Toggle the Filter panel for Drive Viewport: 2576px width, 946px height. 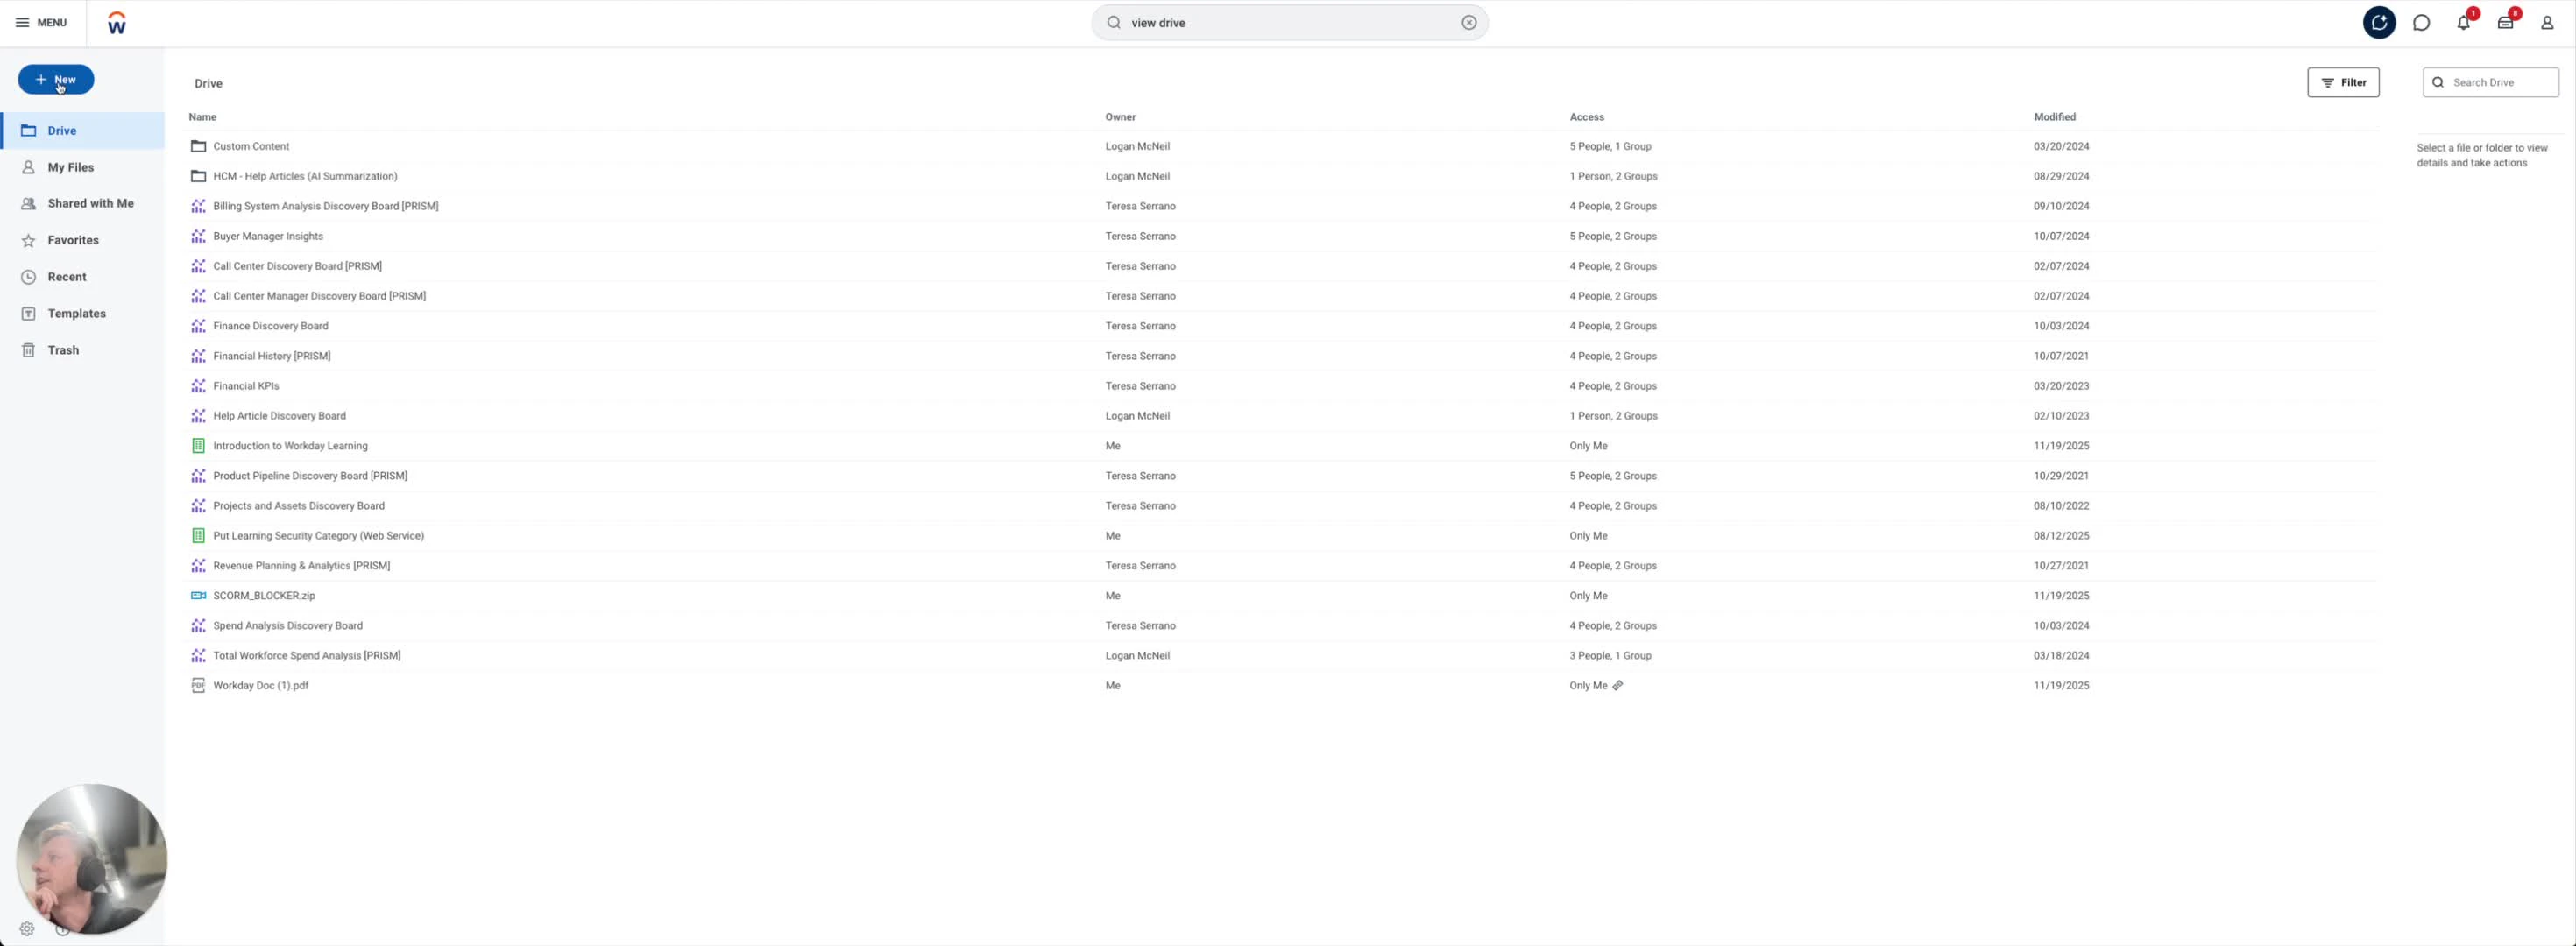coord(2344,82)
